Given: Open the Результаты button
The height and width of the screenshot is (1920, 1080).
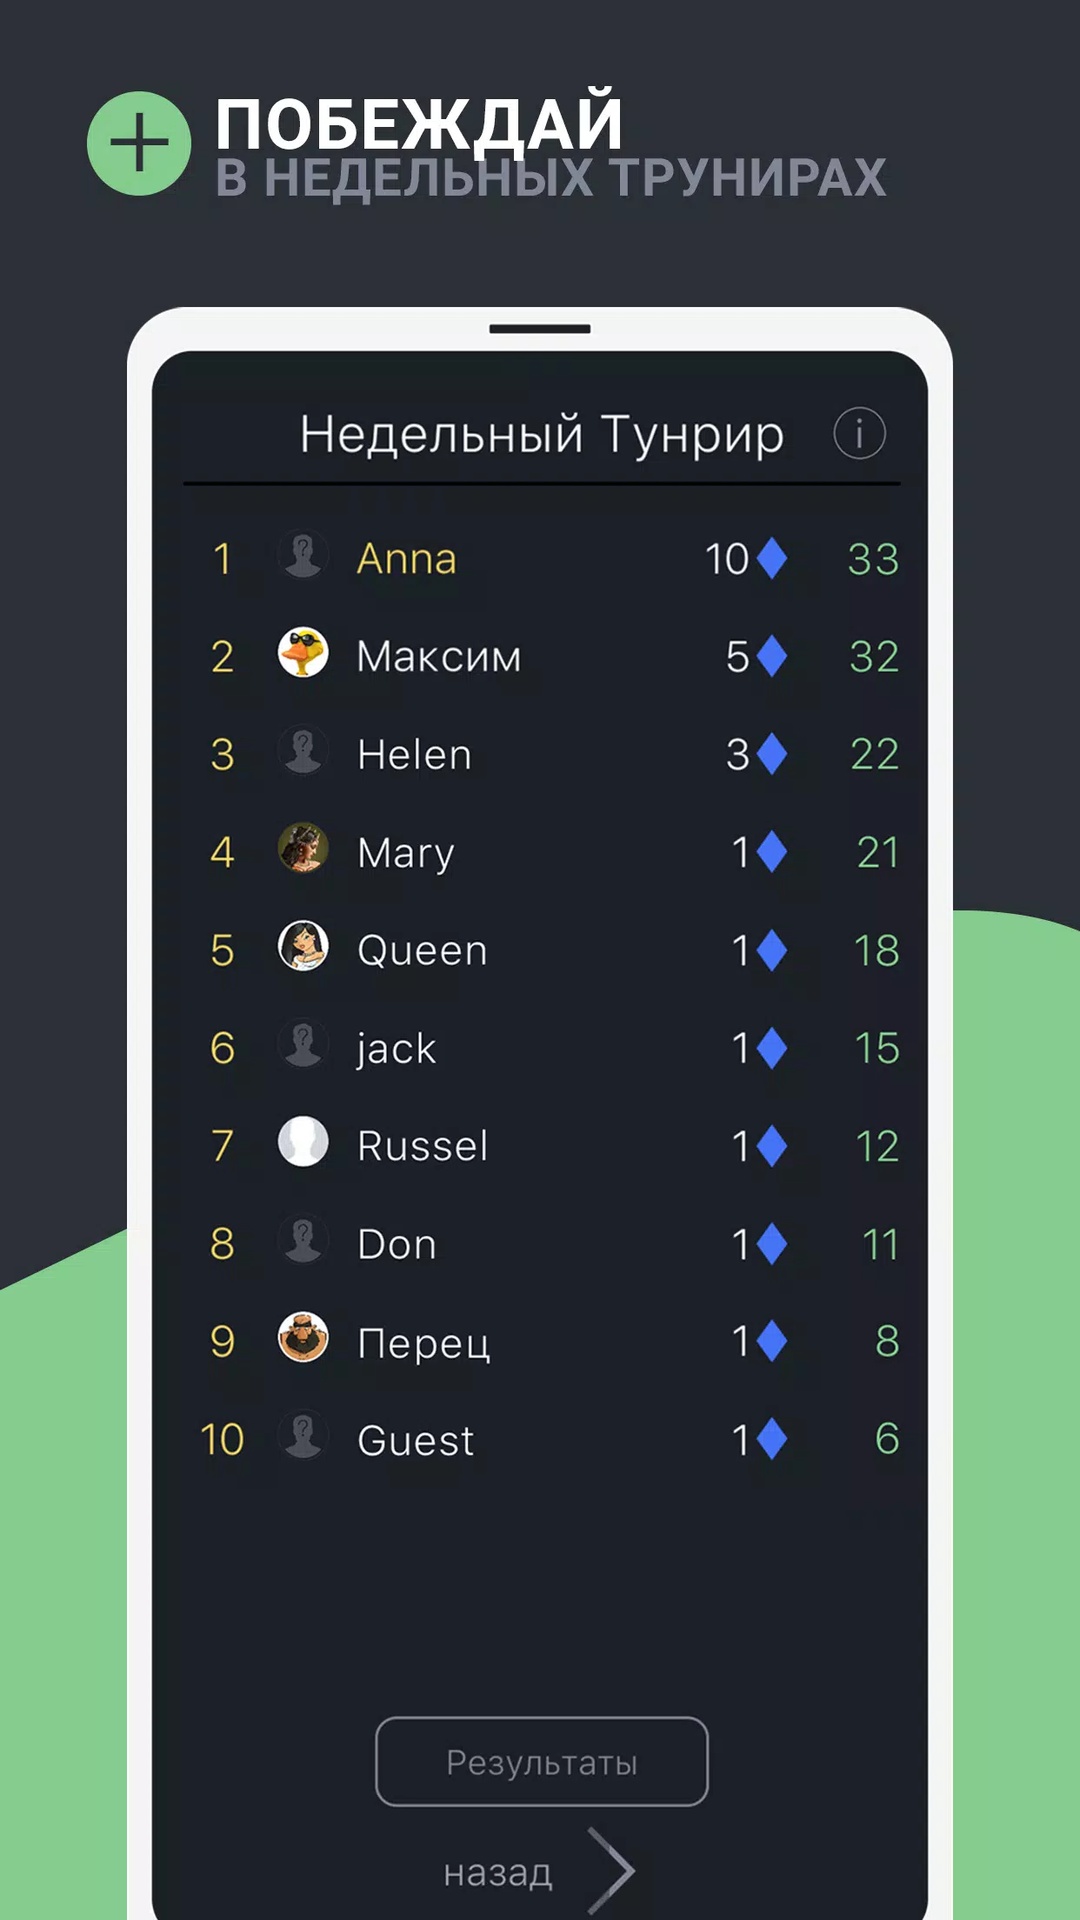Looking at the screenshot, I should coord(542,1762).
